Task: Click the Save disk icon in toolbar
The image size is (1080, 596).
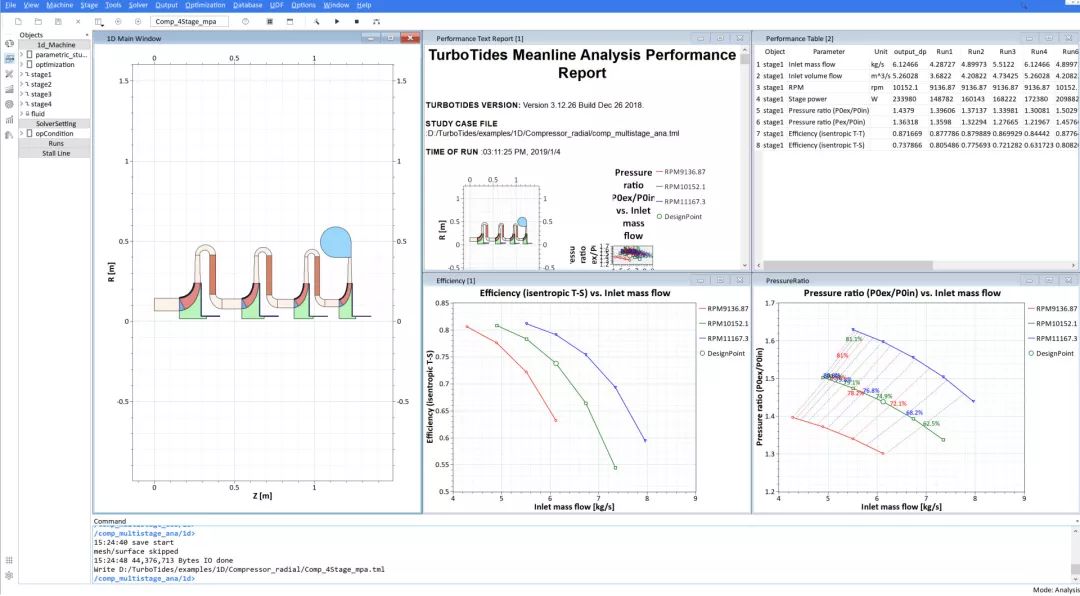Action: [58, 21]
